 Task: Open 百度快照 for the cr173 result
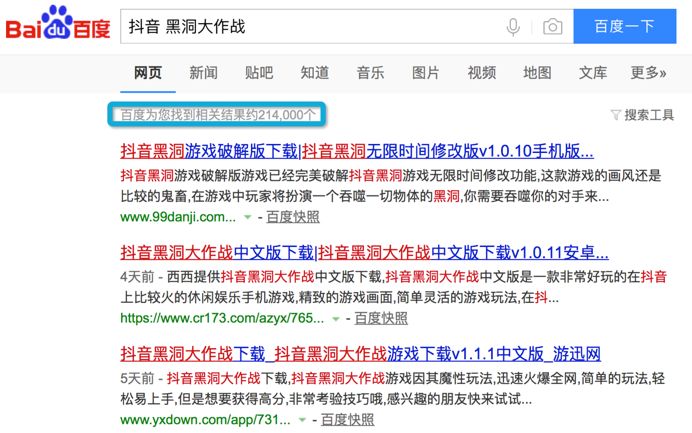381,319
